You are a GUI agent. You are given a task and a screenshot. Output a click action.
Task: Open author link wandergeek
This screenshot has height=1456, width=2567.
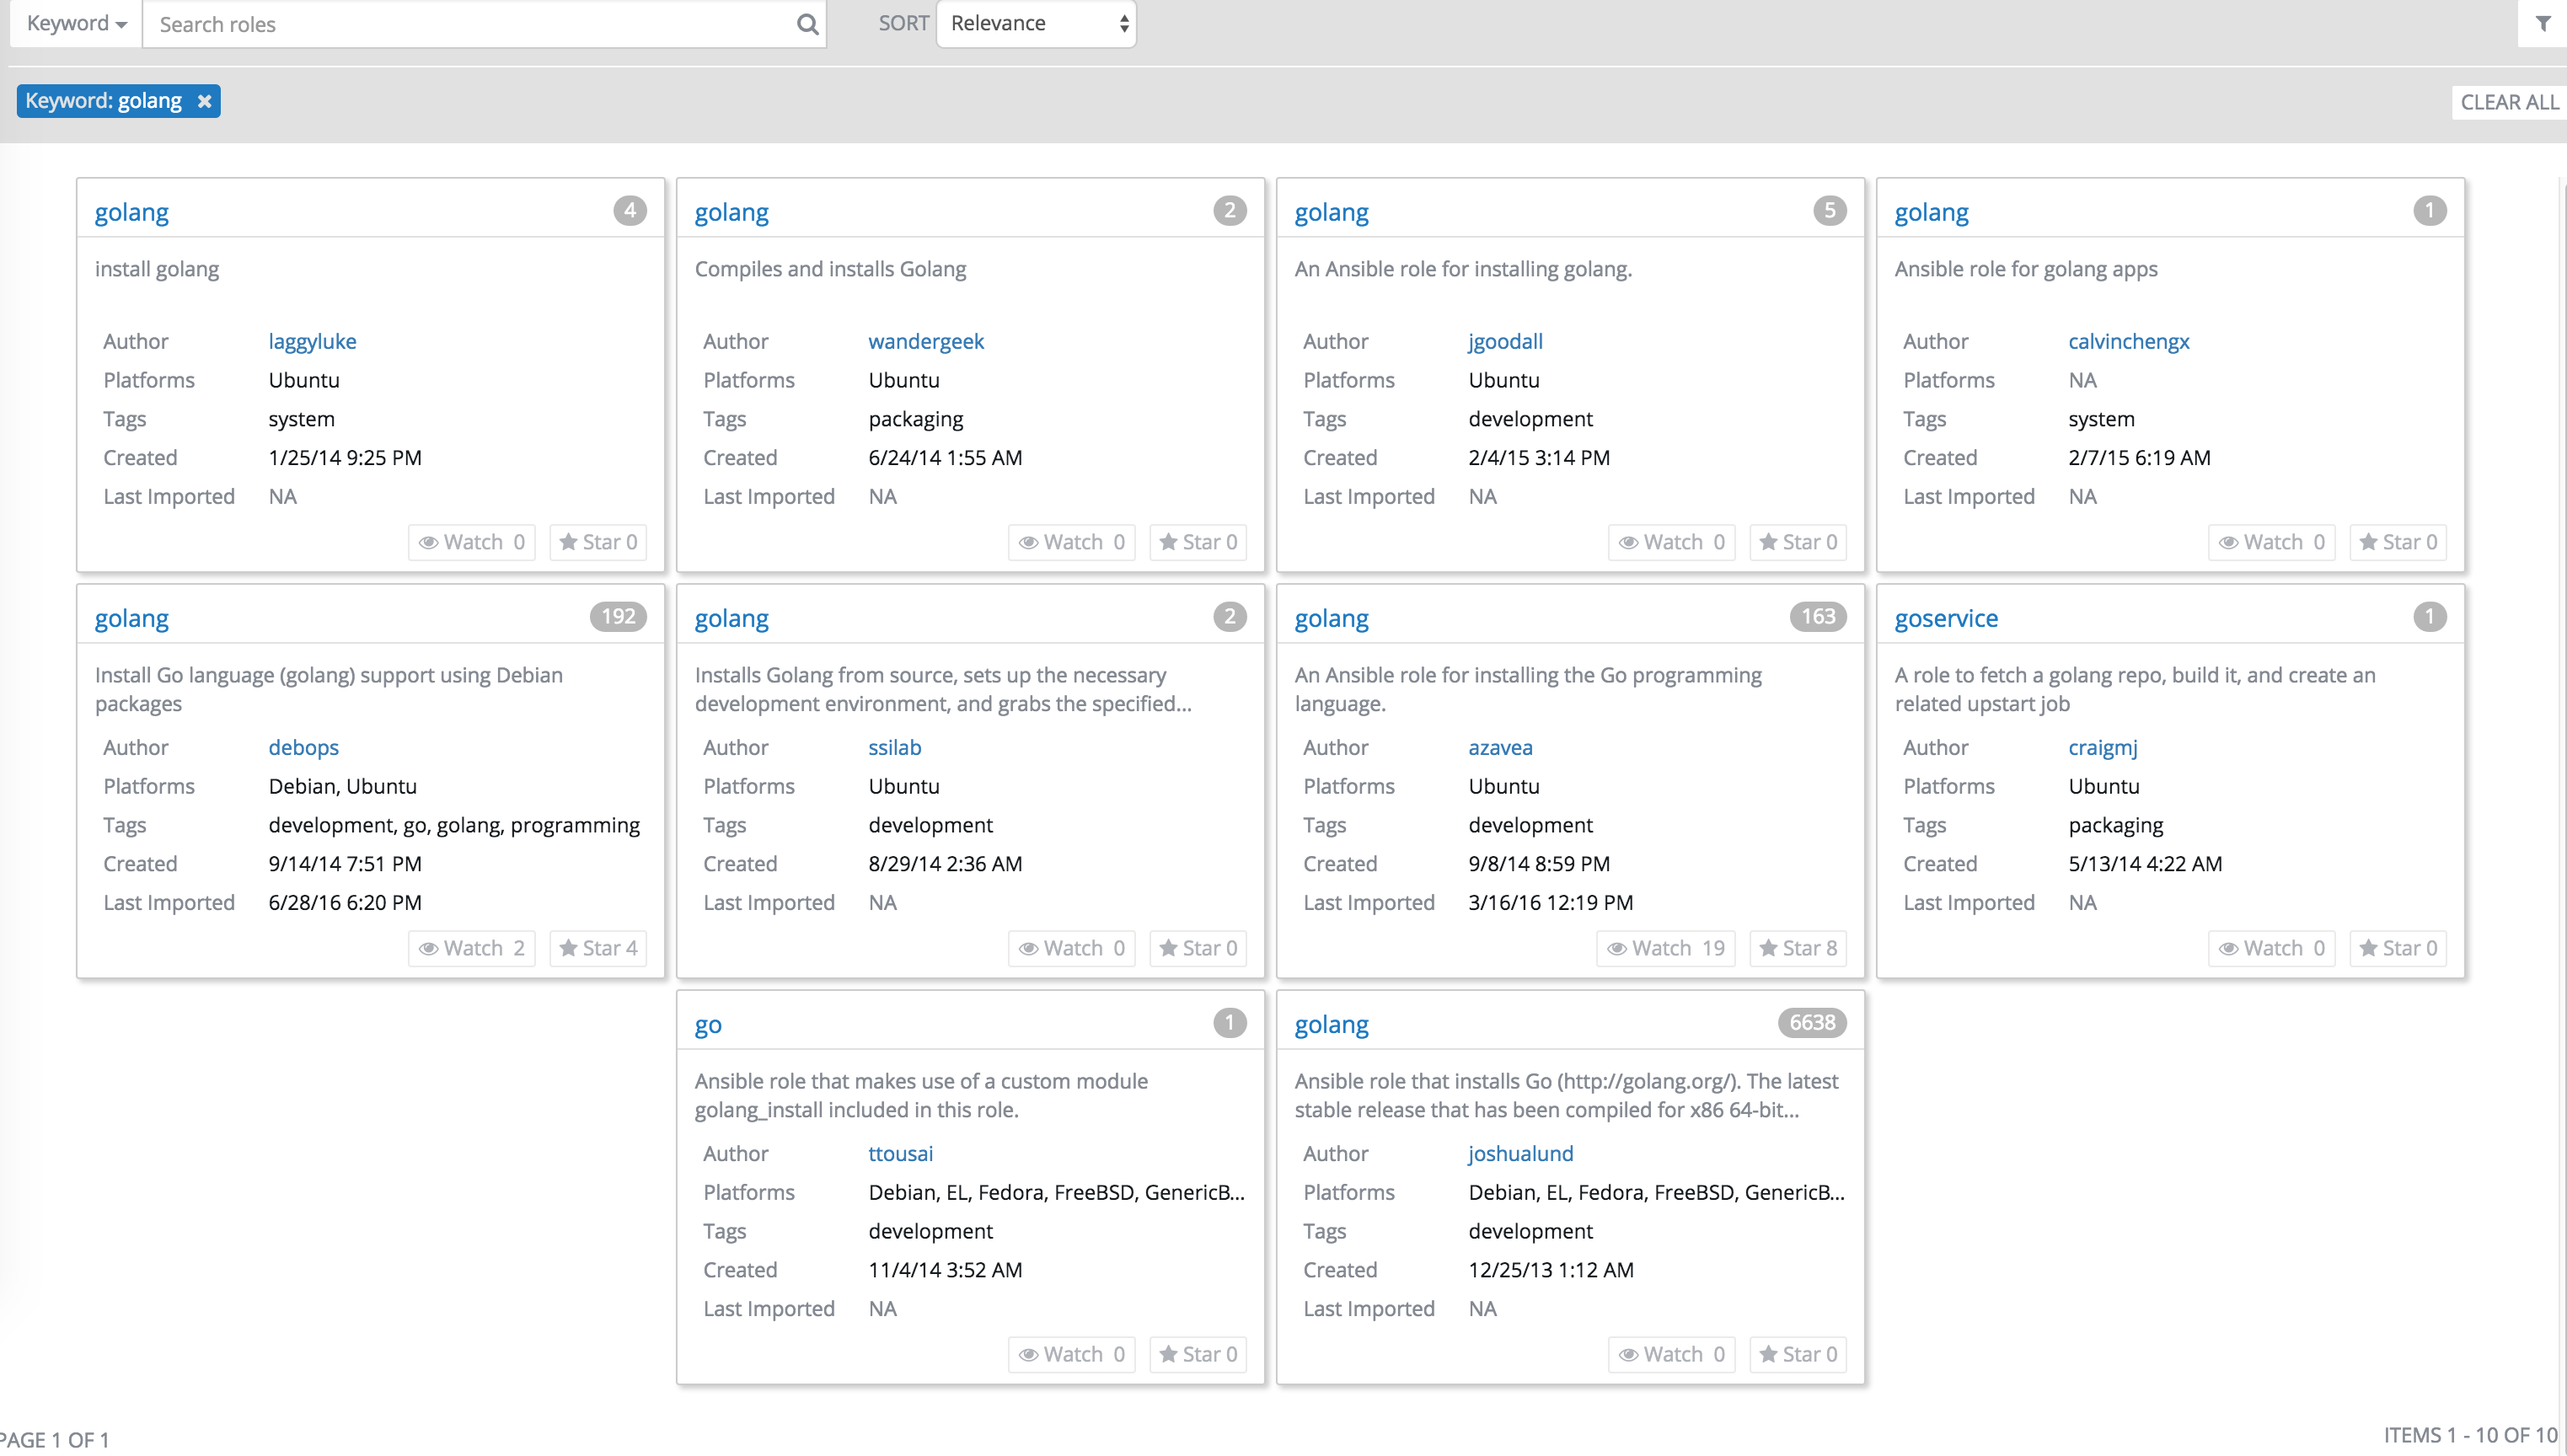[x=925, y=341]
